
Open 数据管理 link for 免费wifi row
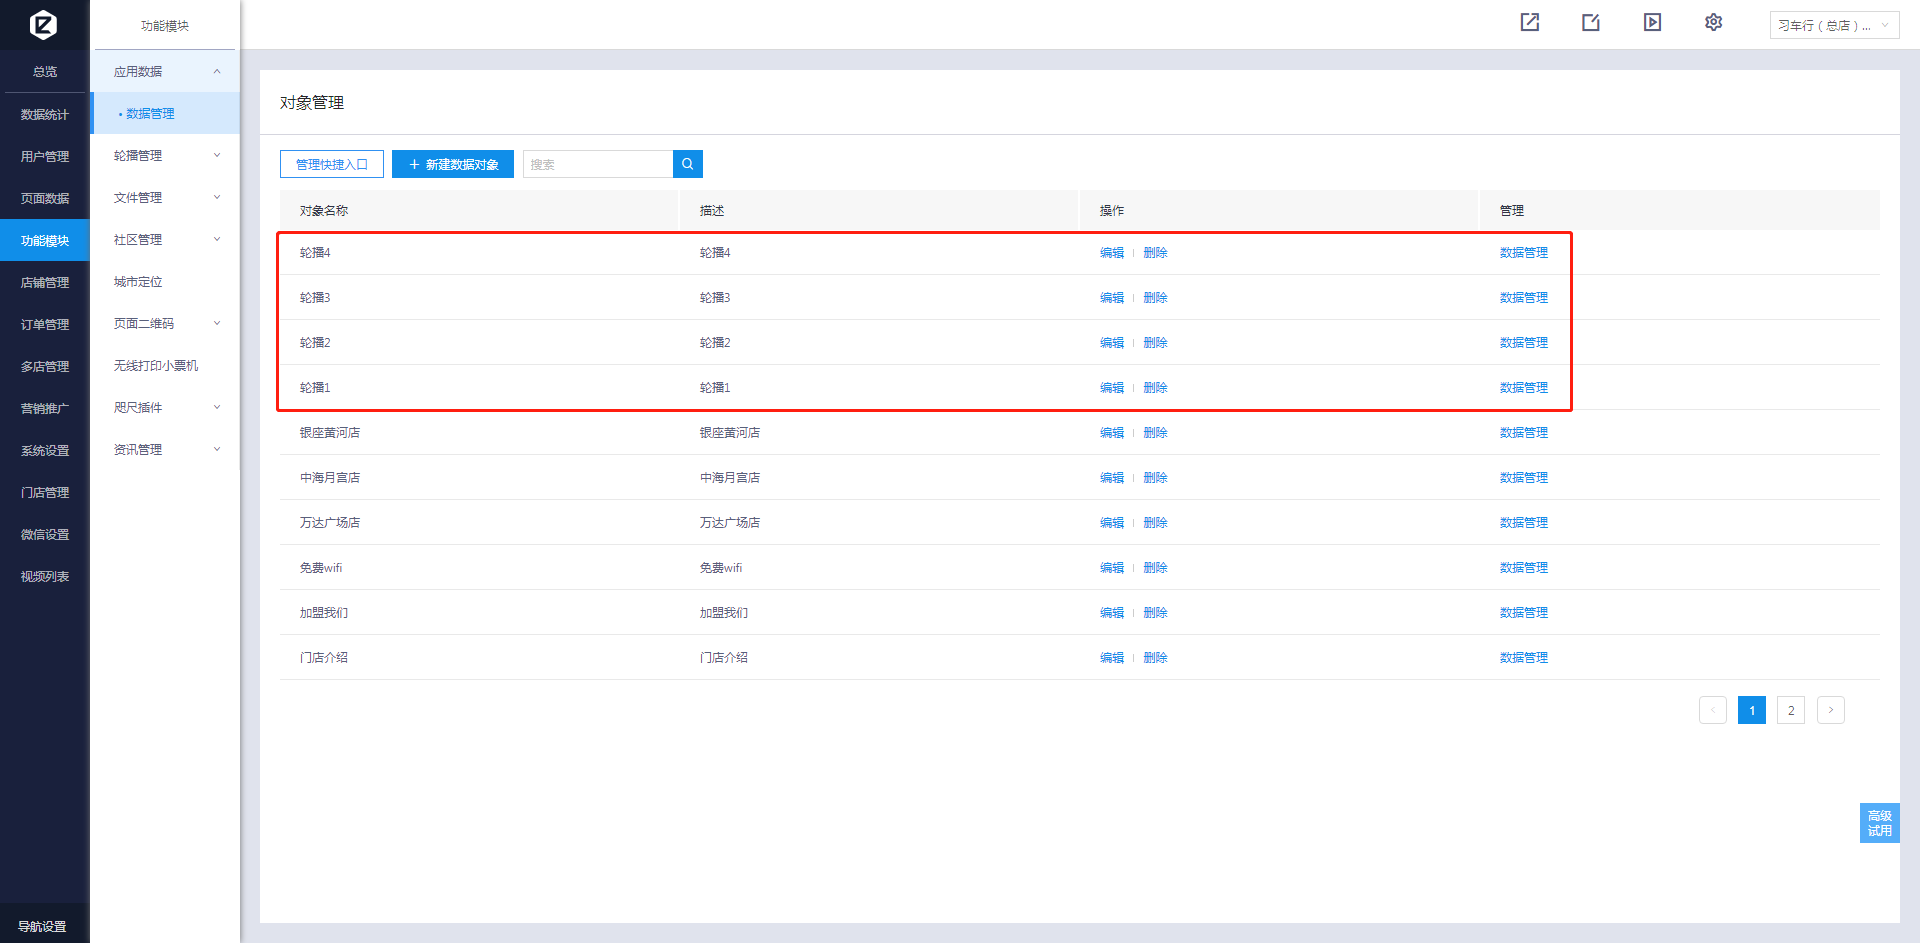point(1523,568)
